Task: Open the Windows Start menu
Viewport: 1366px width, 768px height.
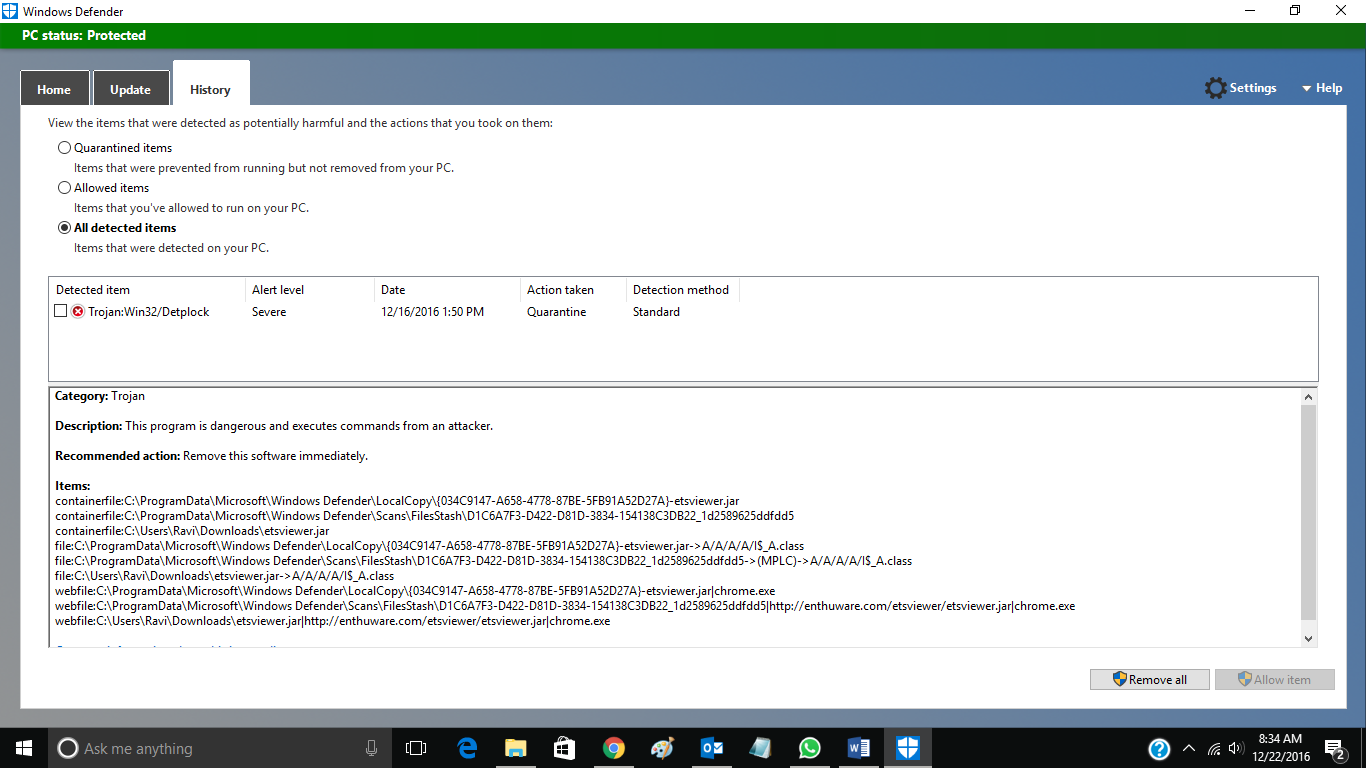Action: click(x=24, y=748)
